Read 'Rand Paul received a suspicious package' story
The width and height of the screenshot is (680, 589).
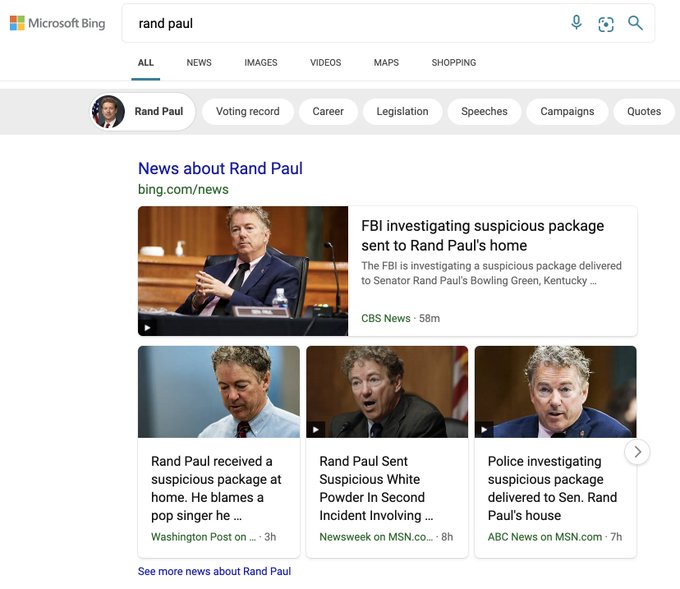coord(216,488)
